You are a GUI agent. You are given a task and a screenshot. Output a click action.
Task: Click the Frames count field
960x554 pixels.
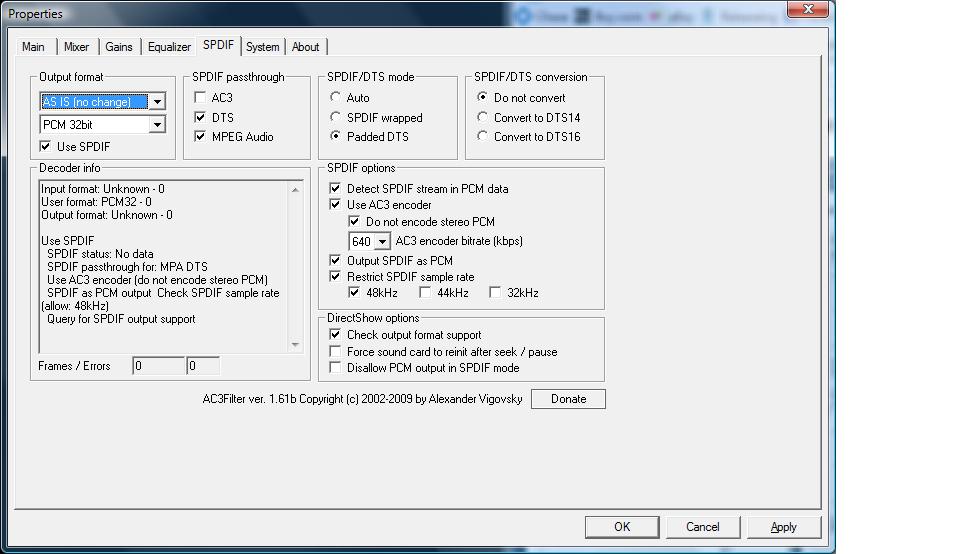(158, 366)
